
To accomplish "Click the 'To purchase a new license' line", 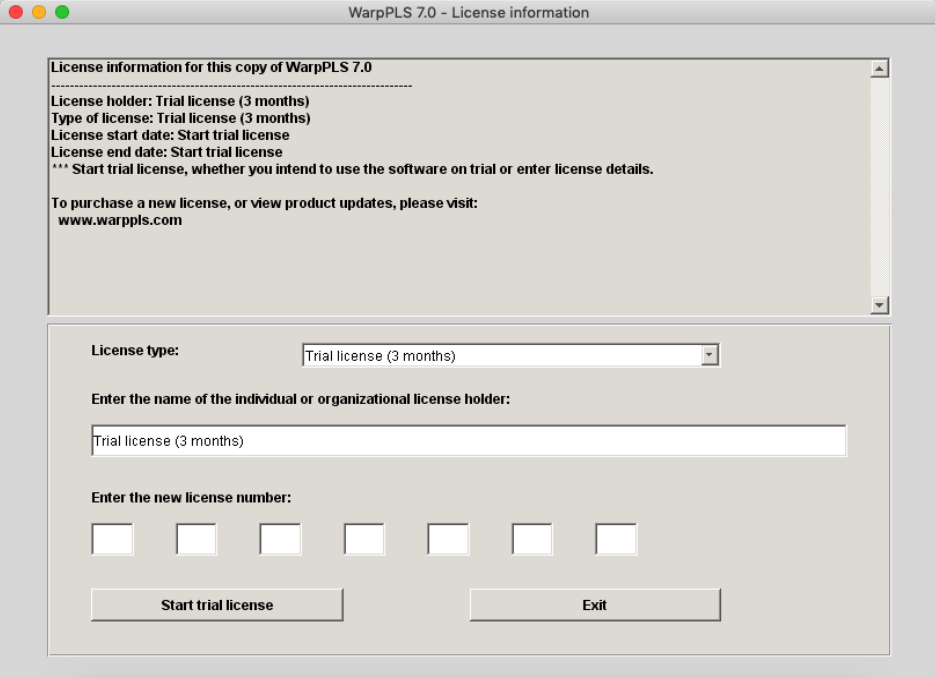I will (x=264, y=203).
